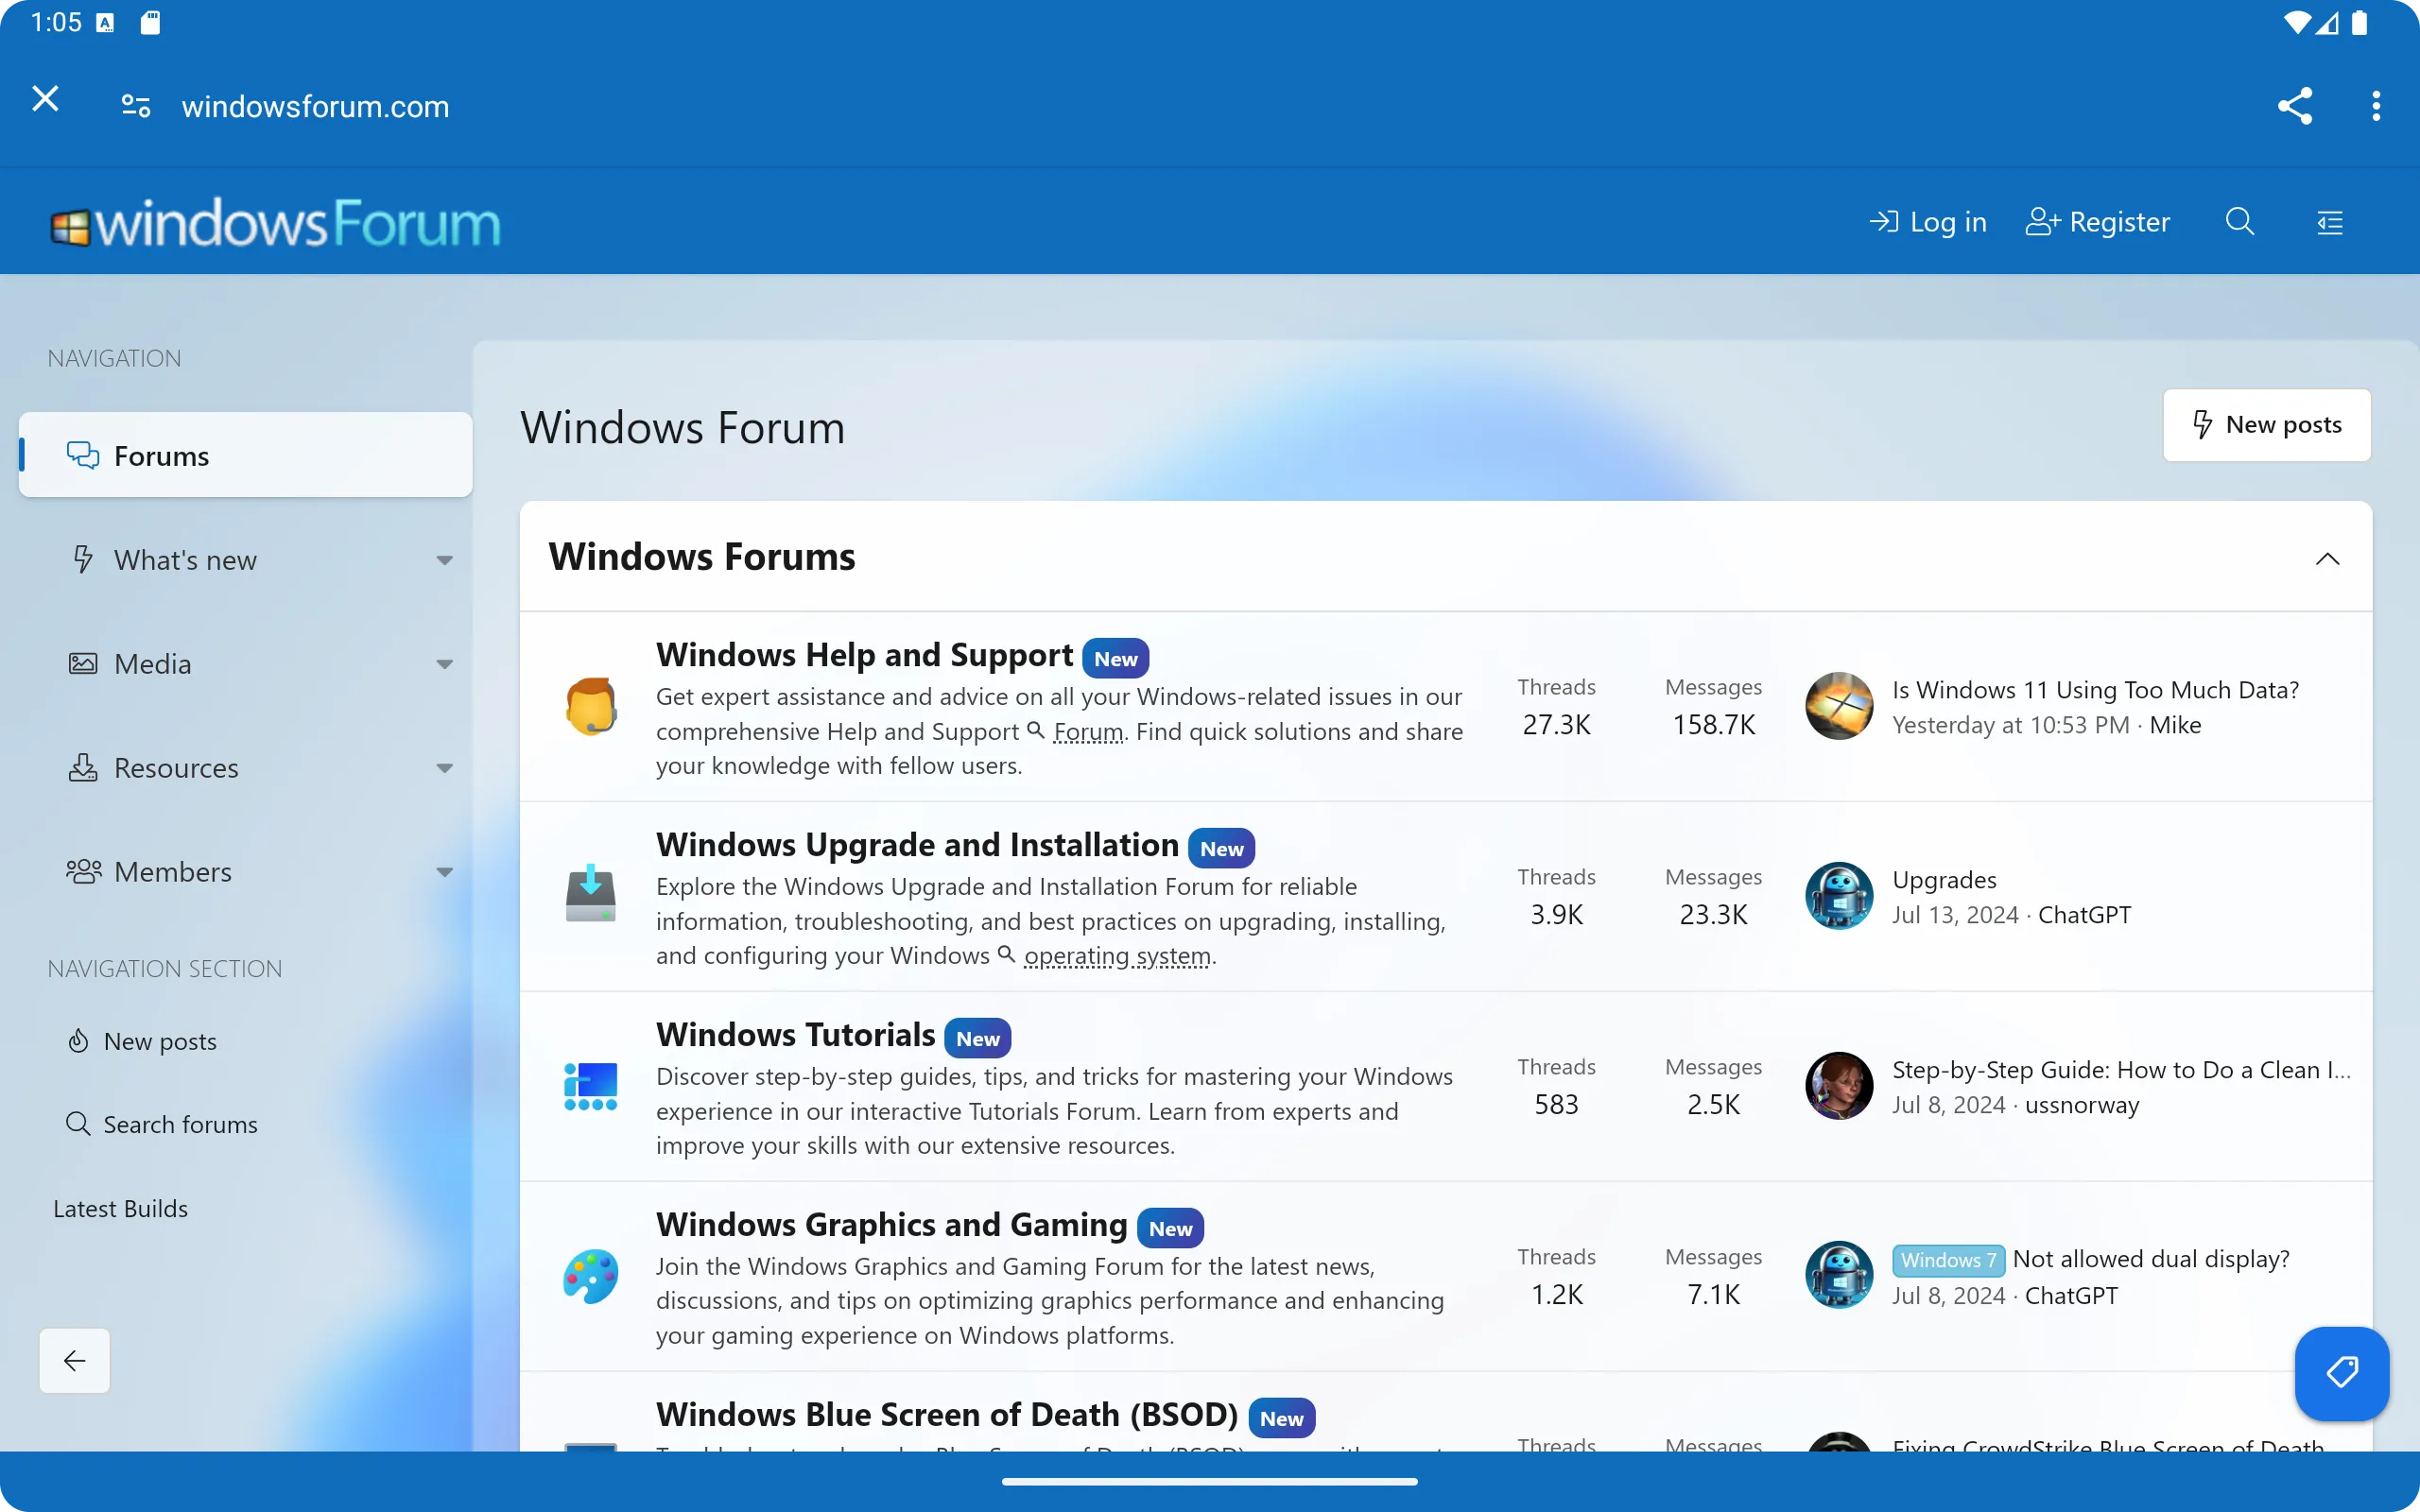Screen dimensions: 2420x1512
Task: Click the Search forums link
Action: coord(180,1122)
